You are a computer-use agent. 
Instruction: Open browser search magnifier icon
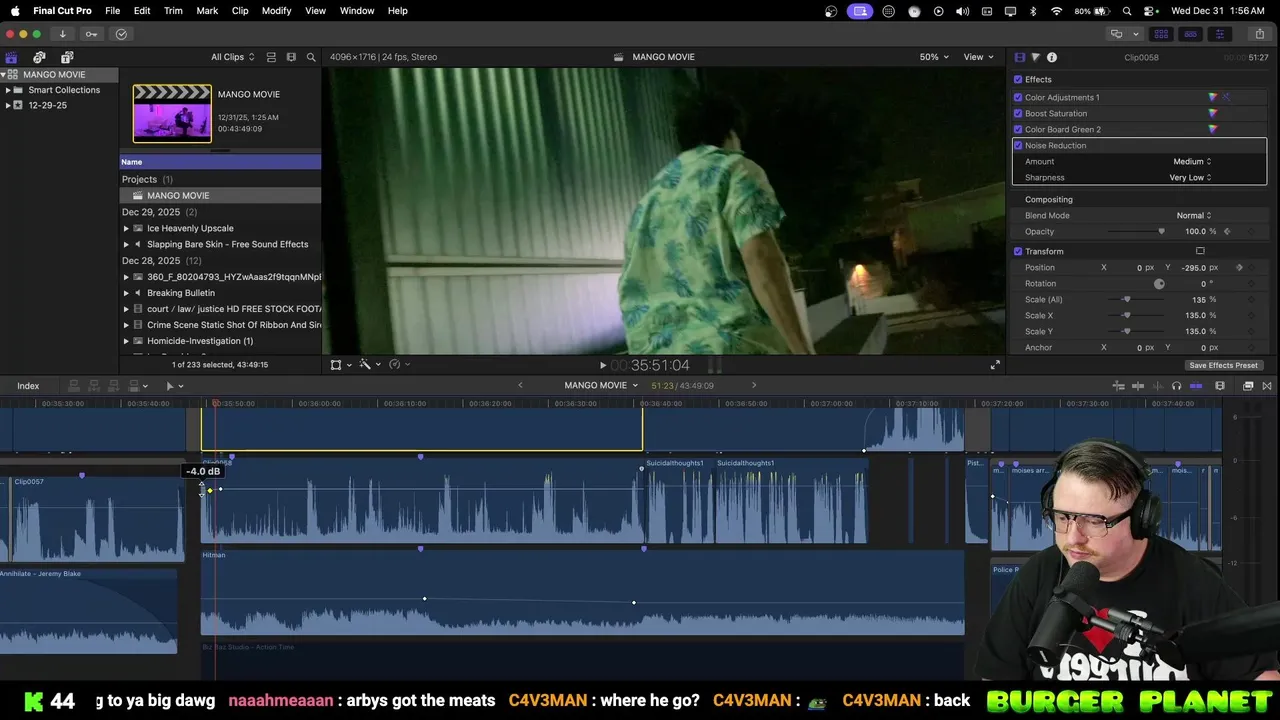point(311,57)
